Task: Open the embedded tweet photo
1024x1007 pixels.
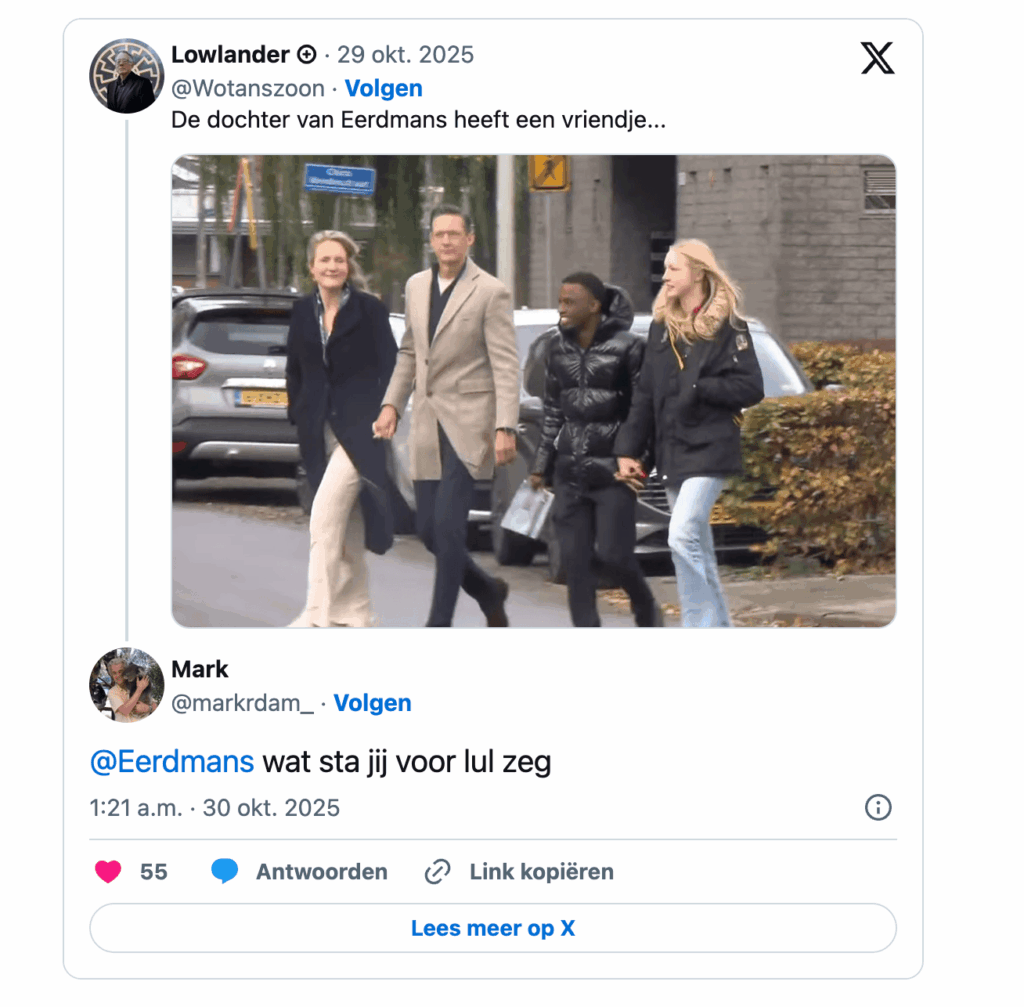Action: tap(533, 391)
